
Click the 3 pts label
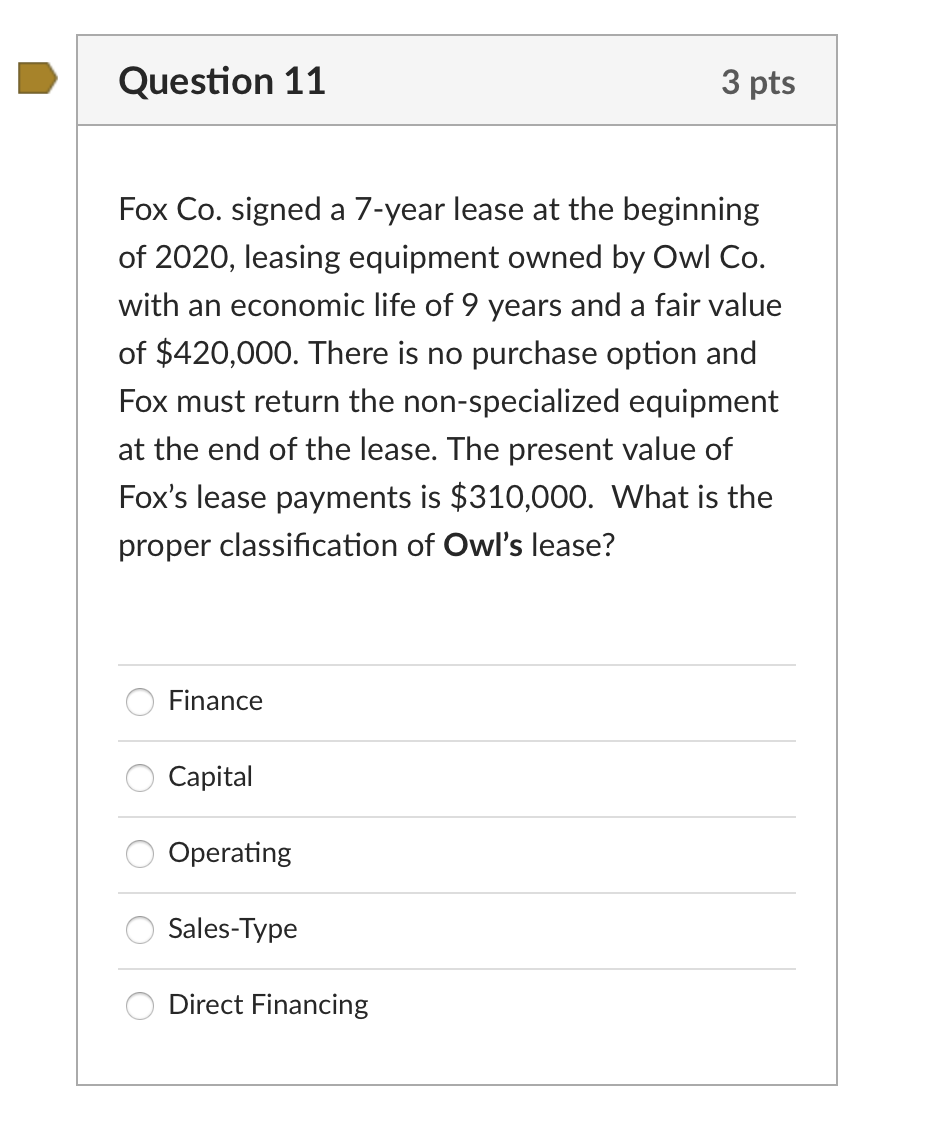coord(758,84)
